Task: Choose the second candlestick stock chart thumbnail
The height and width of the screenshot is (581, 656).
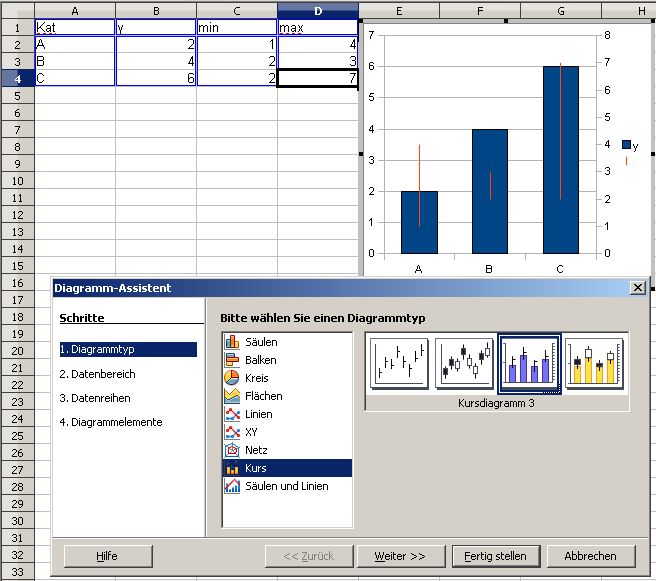Action: [x=464, y=363]
